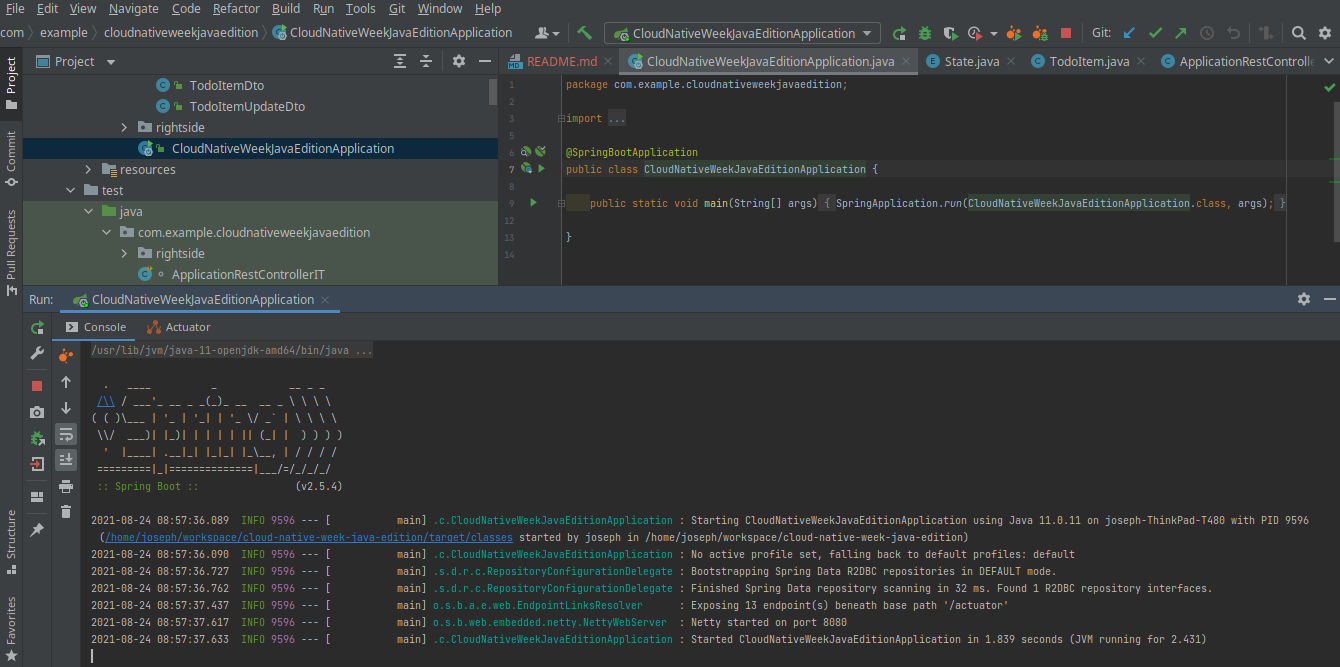Select TodoItemUpdateDto in the project tree
This screenshot has width=1340, height=667.
[x=246, y=106]
